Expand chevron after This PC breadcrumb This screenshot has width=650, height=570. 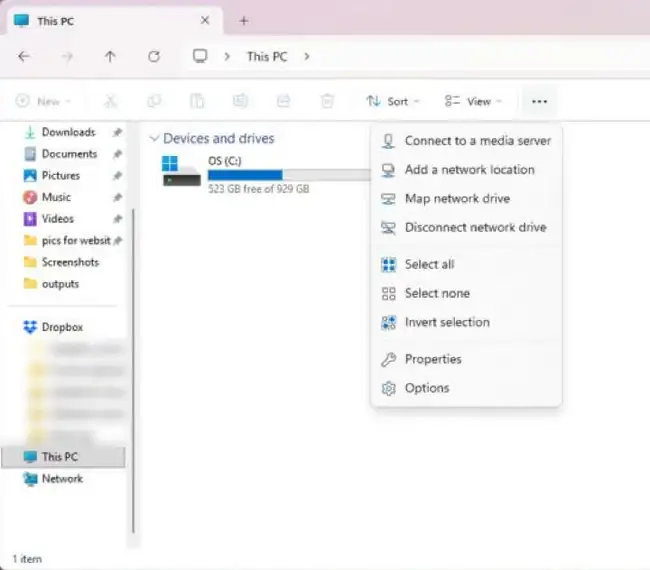coord(307,56)
